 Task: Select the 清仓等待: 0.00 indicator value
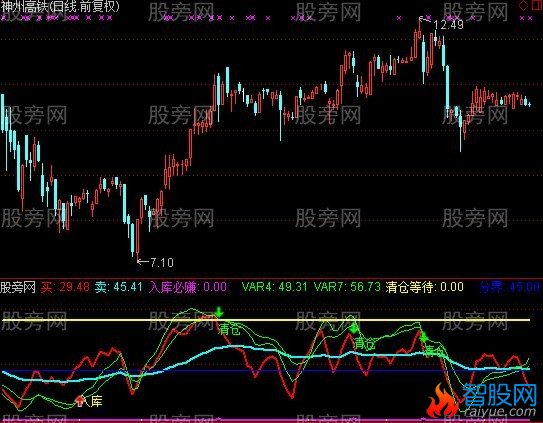425,287
